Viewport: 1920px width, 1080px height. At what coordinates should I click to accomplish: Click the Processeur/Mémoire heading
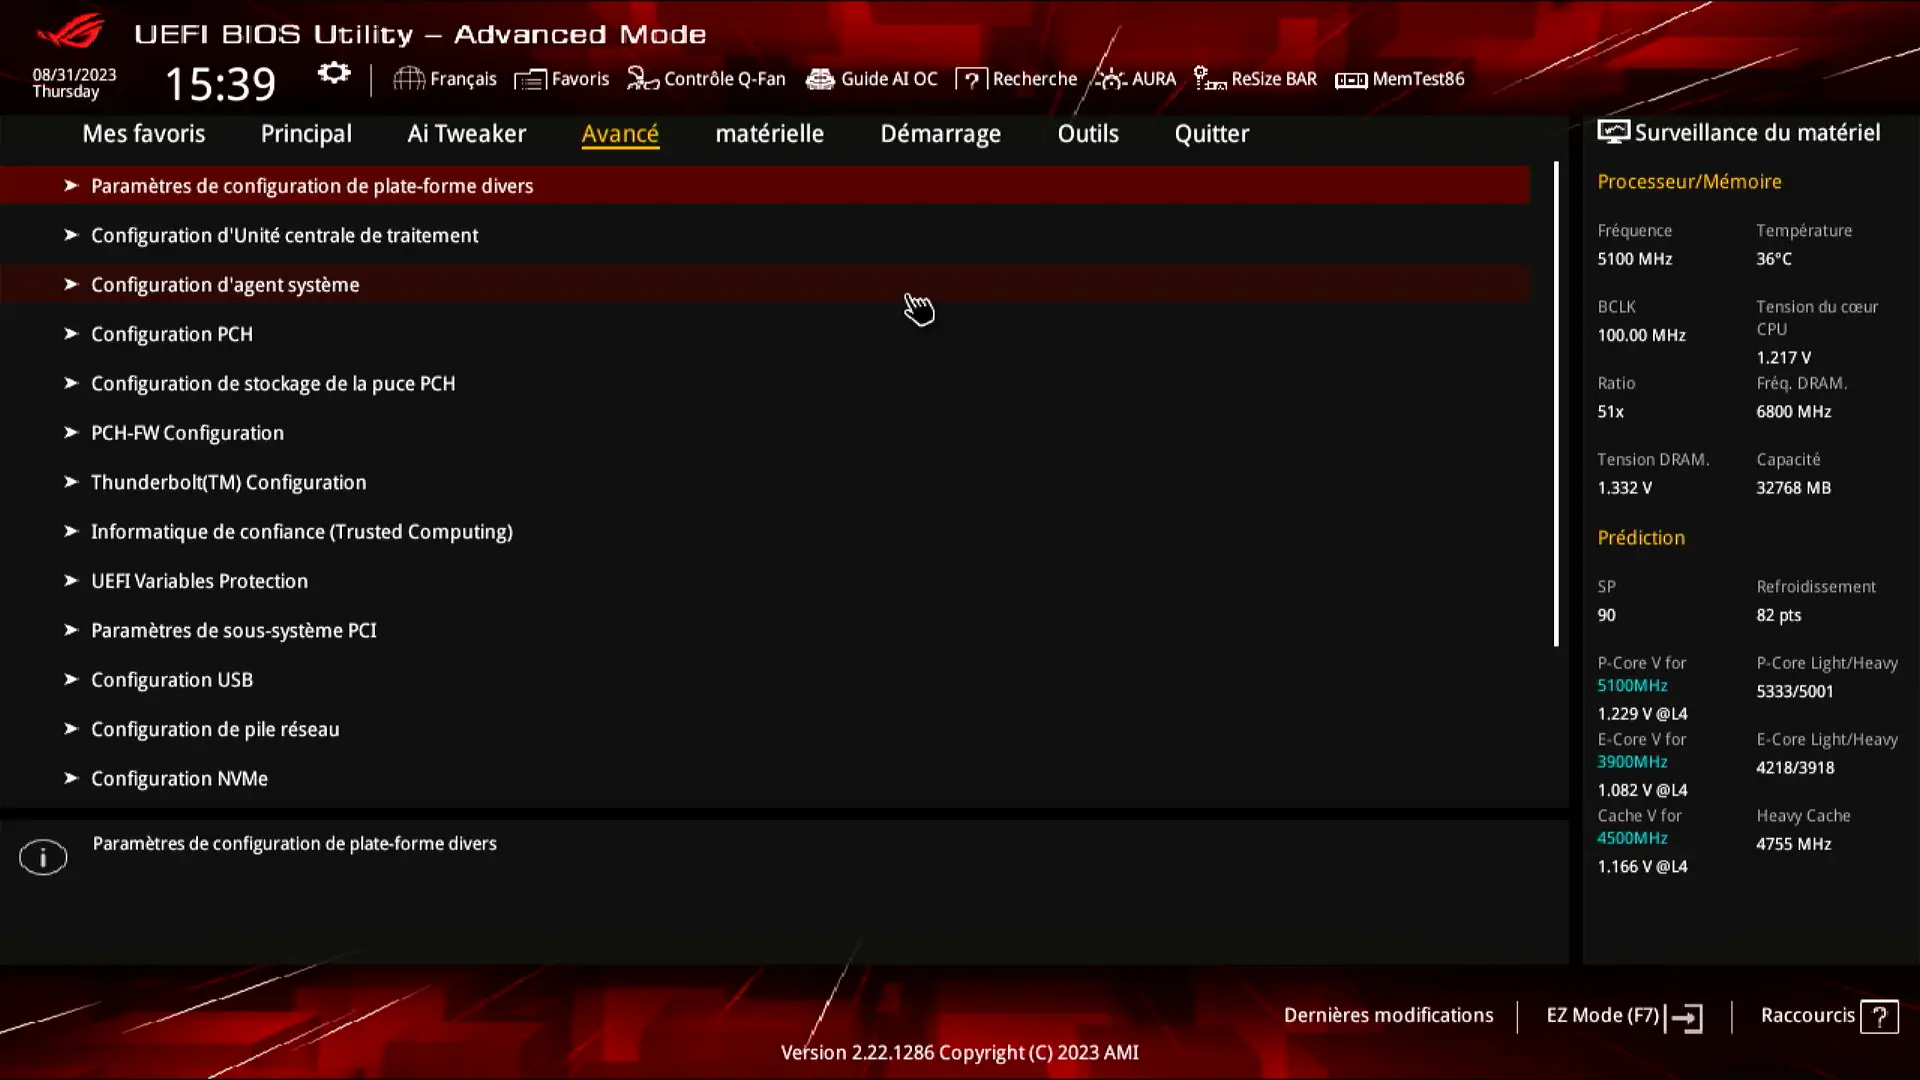tap(1689, 181)
